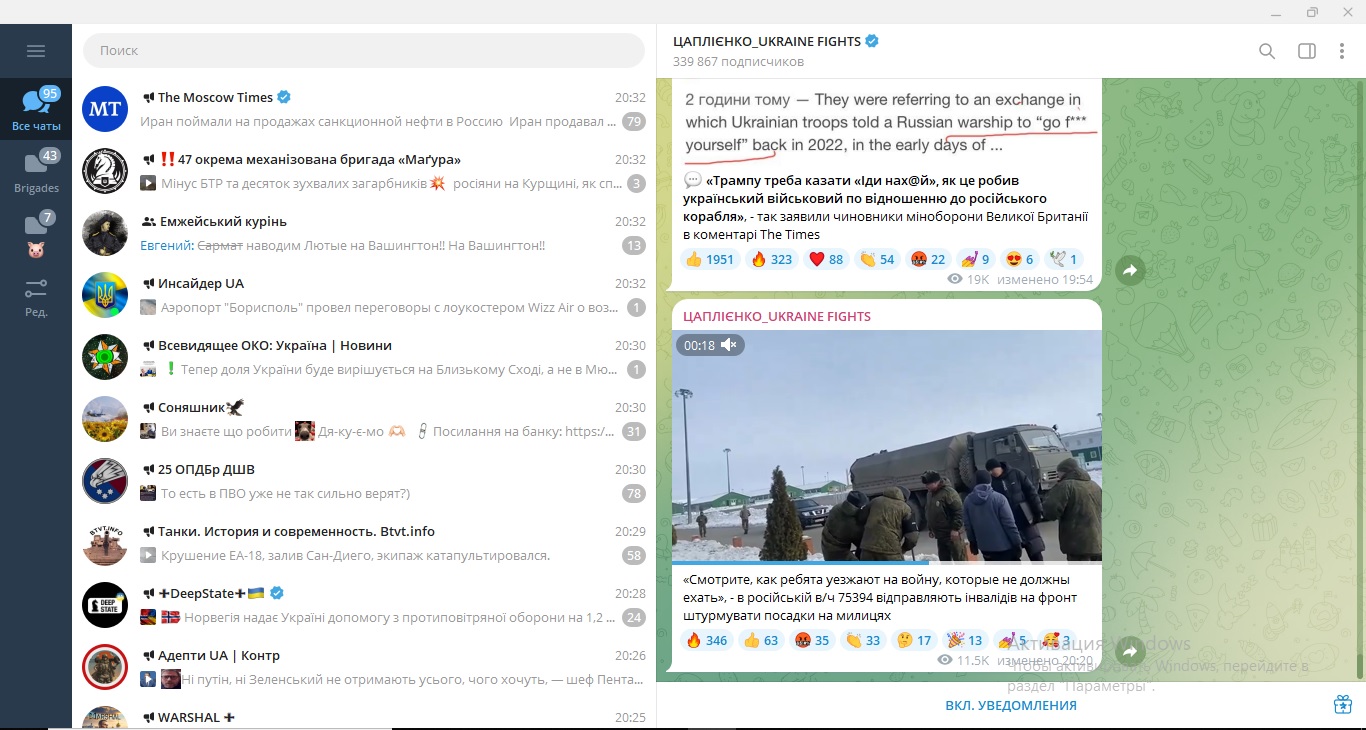Open the gift icon beside notifications button
Image resolution: width=1366 pixels, height=730 pixels.
click(1343, 705)
